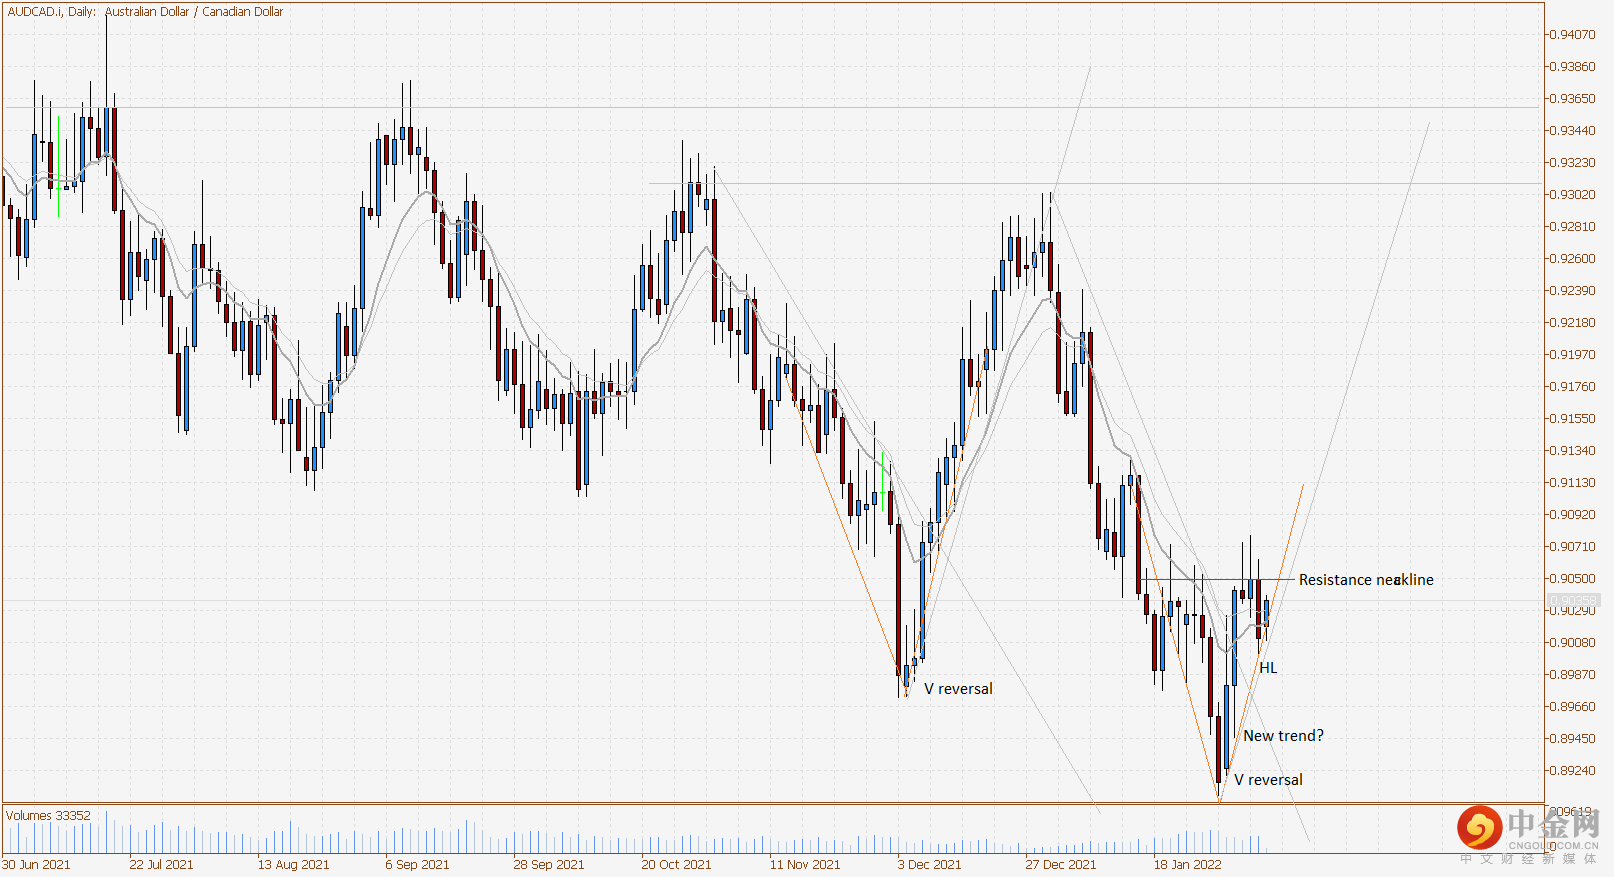Image resolution: width=1614 pixels, height=877 pixels.
Task: Click the 0.91130 price axis value
Action: (1572, 483)
